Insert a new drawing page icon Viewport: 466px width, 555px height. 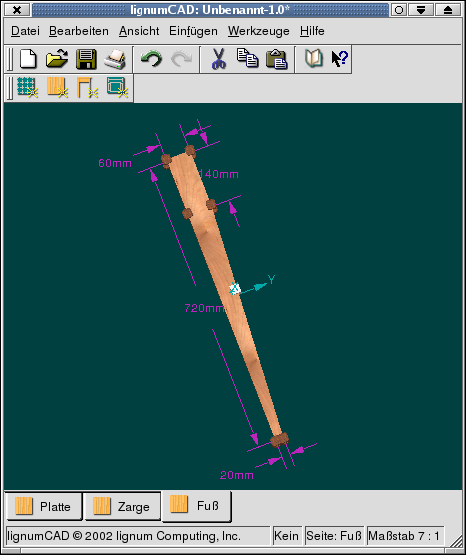coord(117,87)
